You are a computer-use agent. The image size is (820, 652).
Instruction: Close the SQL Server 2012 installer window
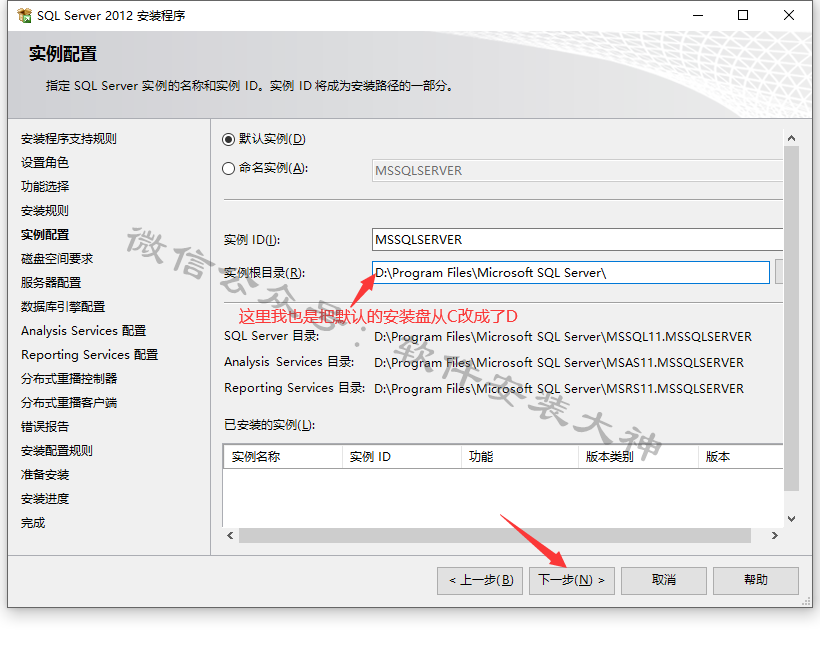point(789,16)
